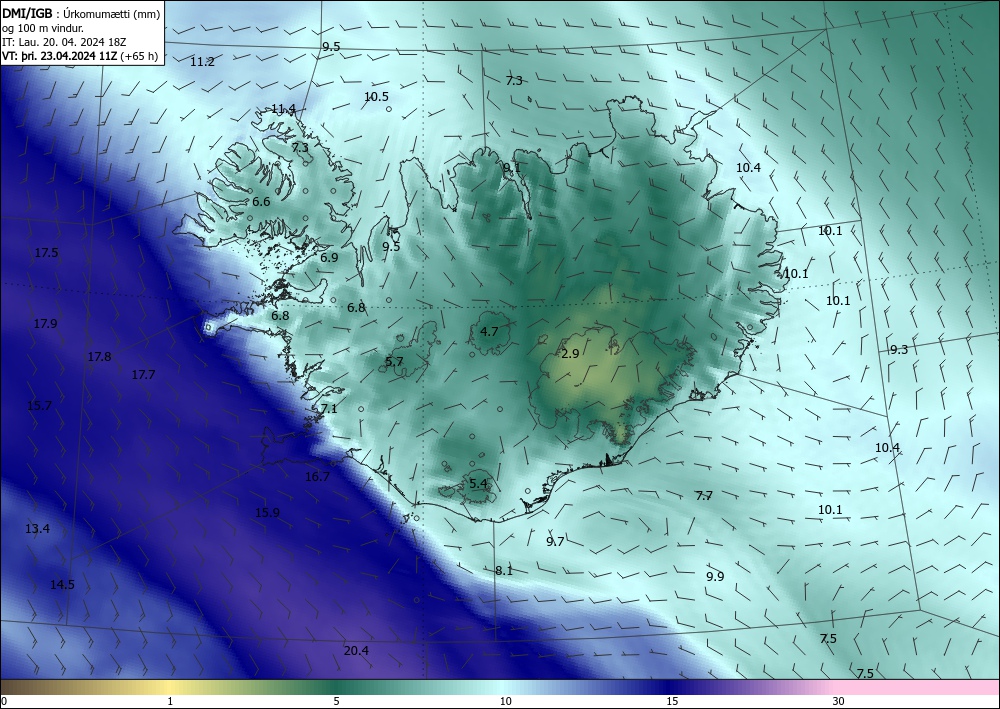
Task: Click the 15.9 value label
Action: point(267,513)
